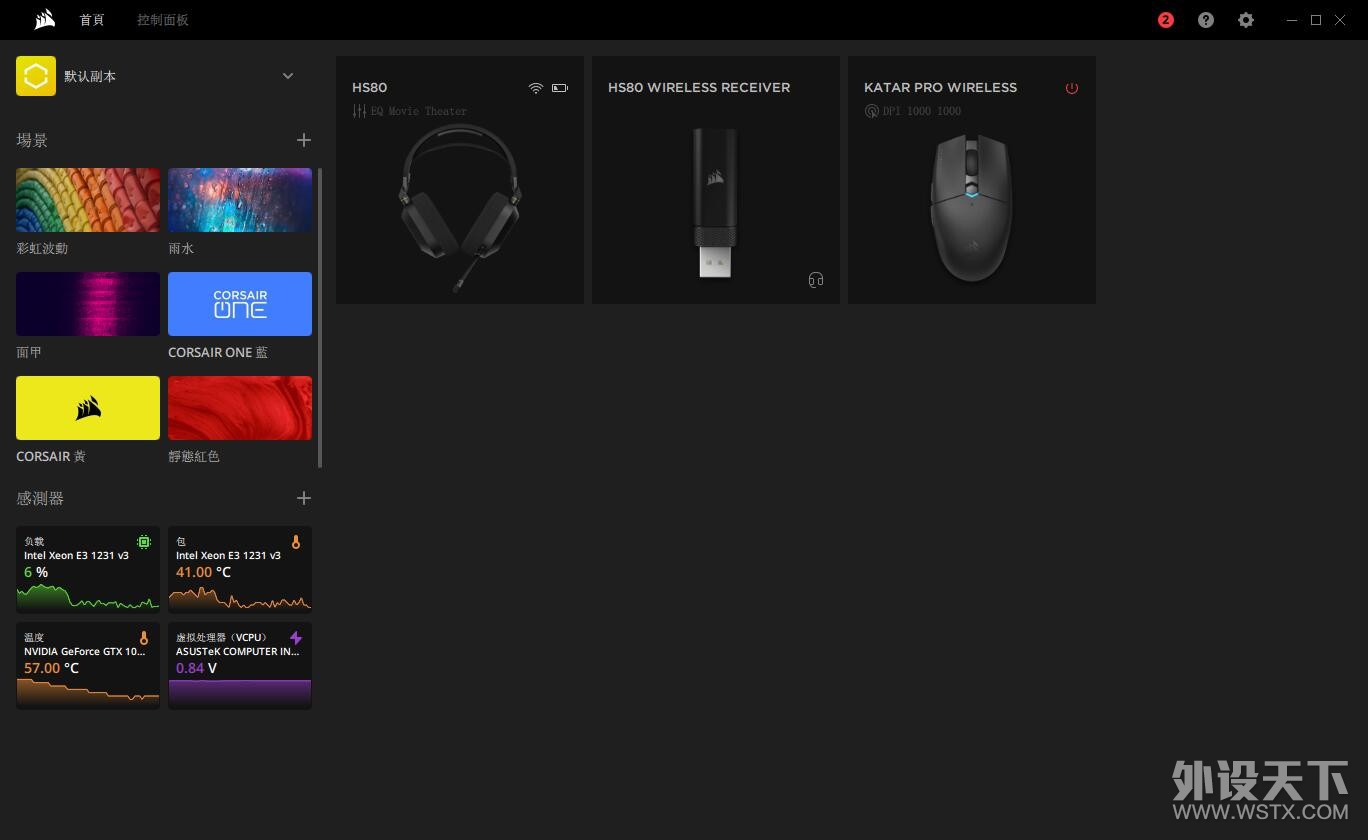Click the purple lightning voltage icon
The image size is (1368, 840).
click(x=296, y=637)
